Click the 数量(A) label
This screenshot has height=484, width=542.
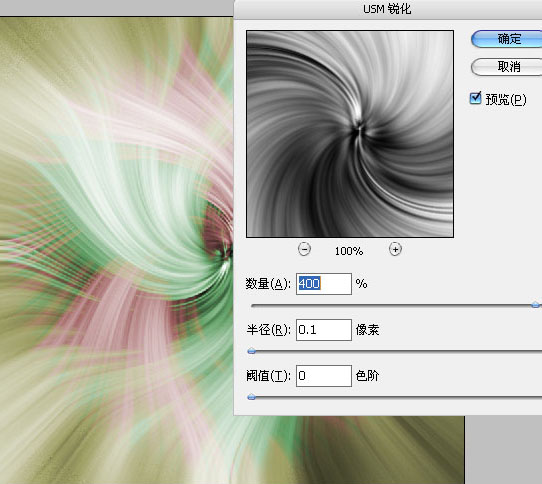coord(268,284)
